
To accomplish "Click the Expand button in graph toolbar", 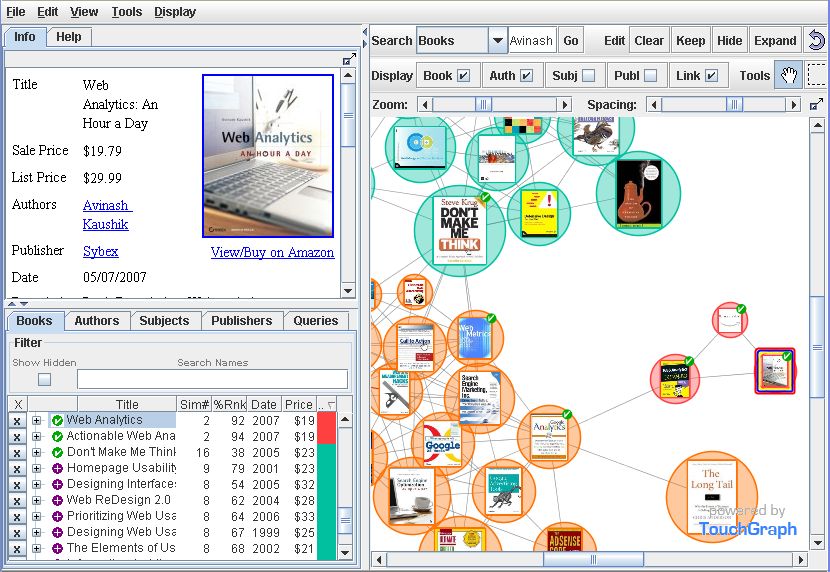I will (775, 40).
